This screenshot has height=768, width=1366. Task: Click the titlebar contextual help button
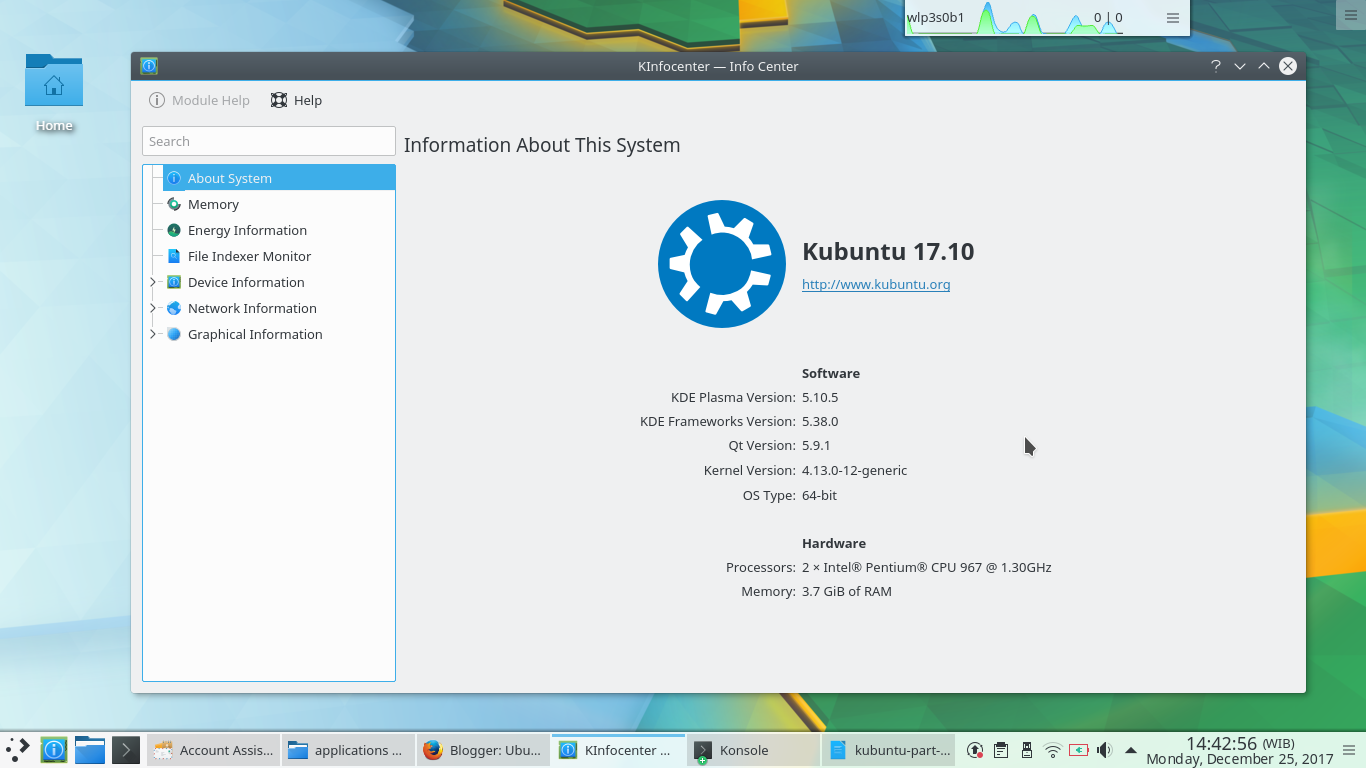(x=1215, y=66)
